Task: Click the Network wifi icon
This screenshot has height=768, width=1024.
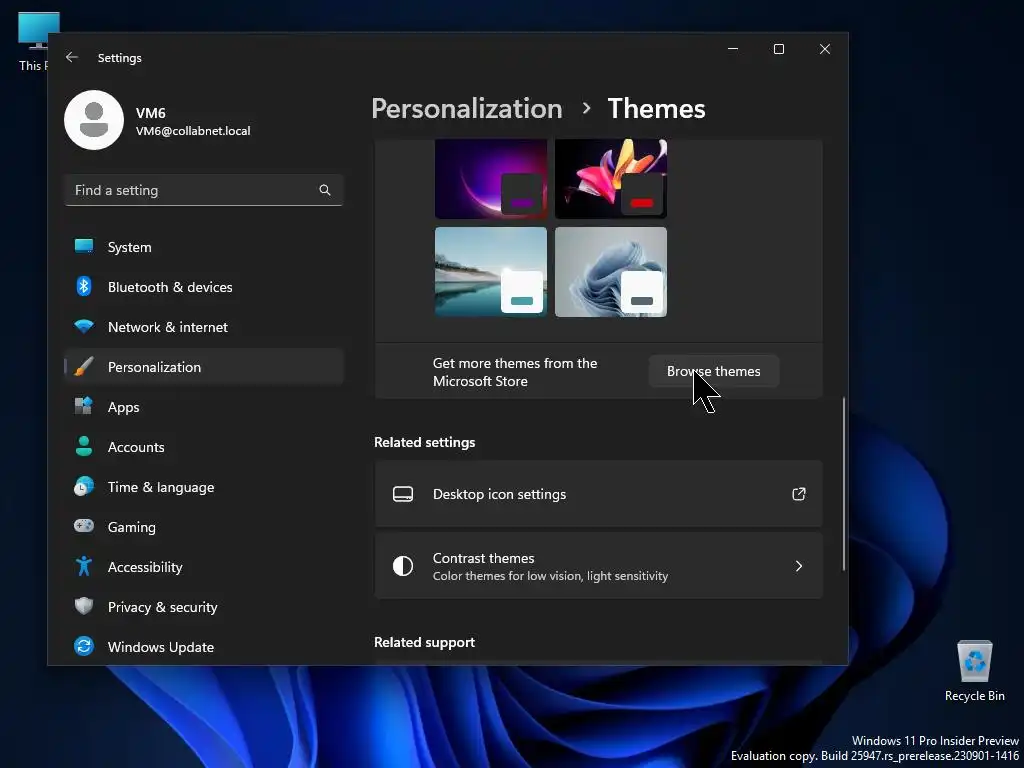Action: tap(84, 326)
